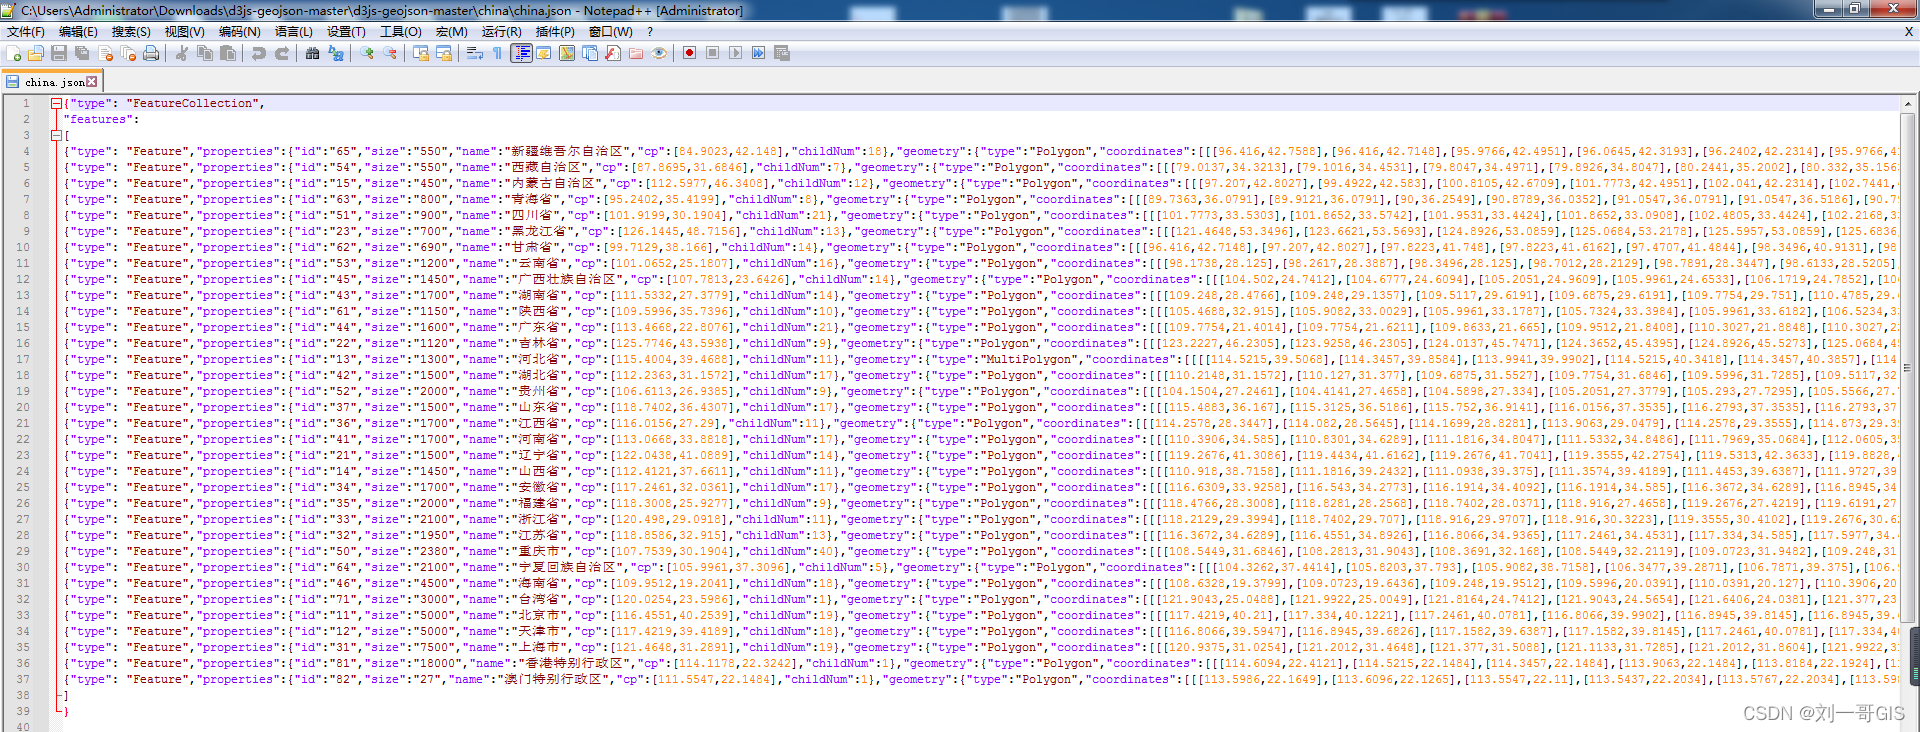This screenshot has width=1920, height=732.
Task: Stop macro recording with the square icon
Action: coord(713,53)
